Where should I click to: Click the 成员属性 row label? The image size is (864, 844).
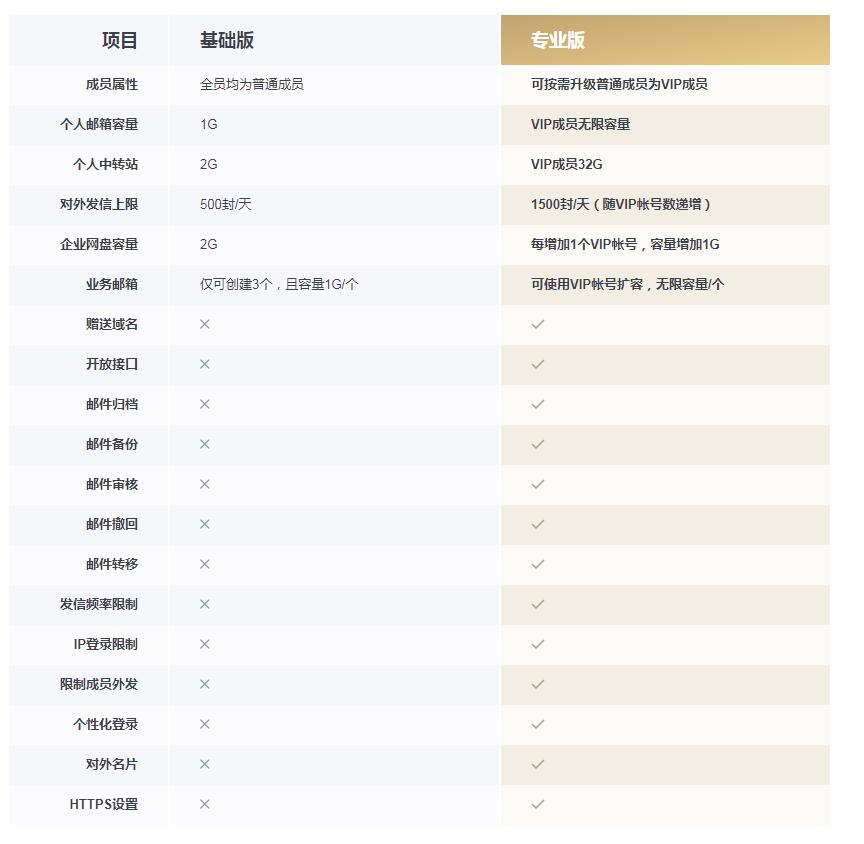[x=112, y=84]
